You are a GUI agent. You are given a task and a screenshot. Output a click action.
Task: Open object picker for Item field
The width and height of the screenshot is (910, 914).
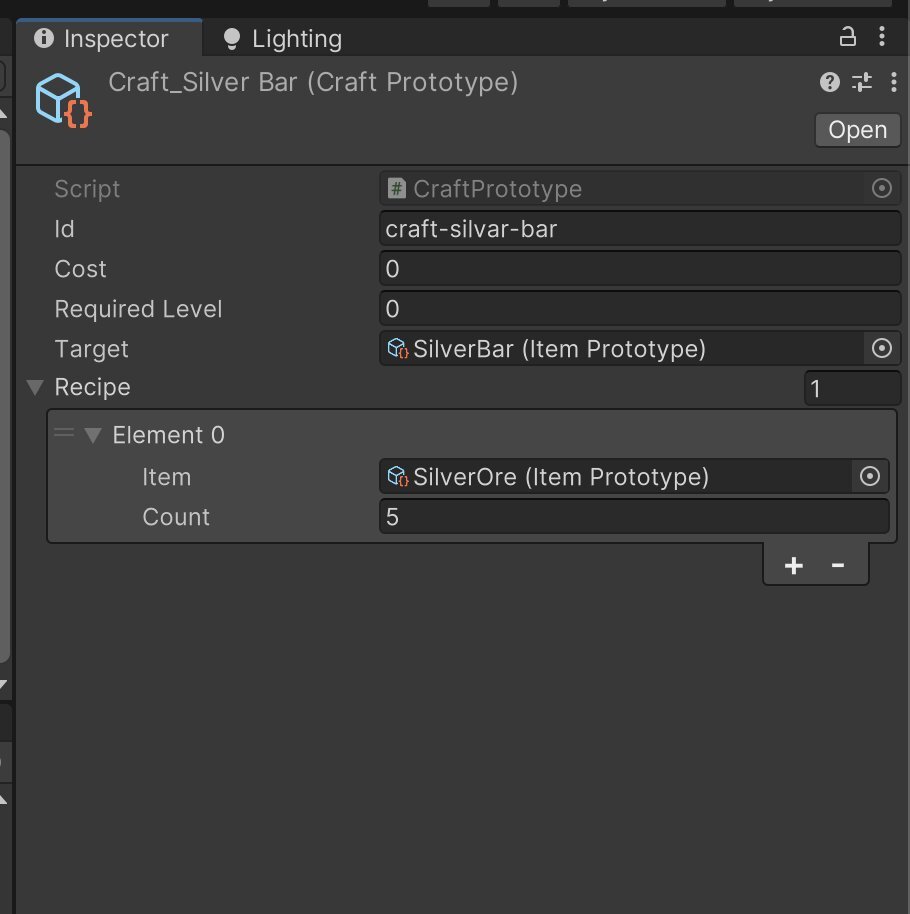[x=869, y=477]
